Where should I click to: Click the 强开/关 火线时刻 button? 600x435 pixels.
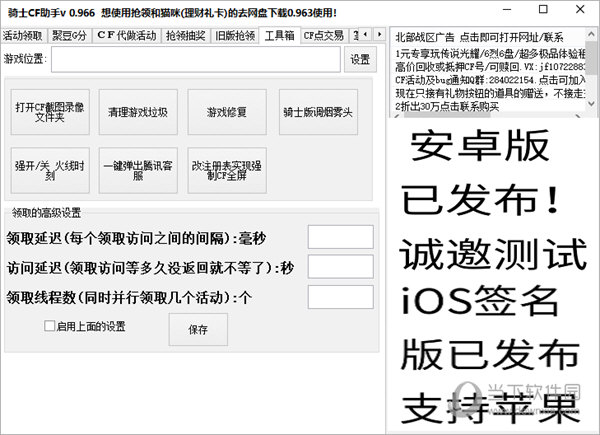(50, 170)
